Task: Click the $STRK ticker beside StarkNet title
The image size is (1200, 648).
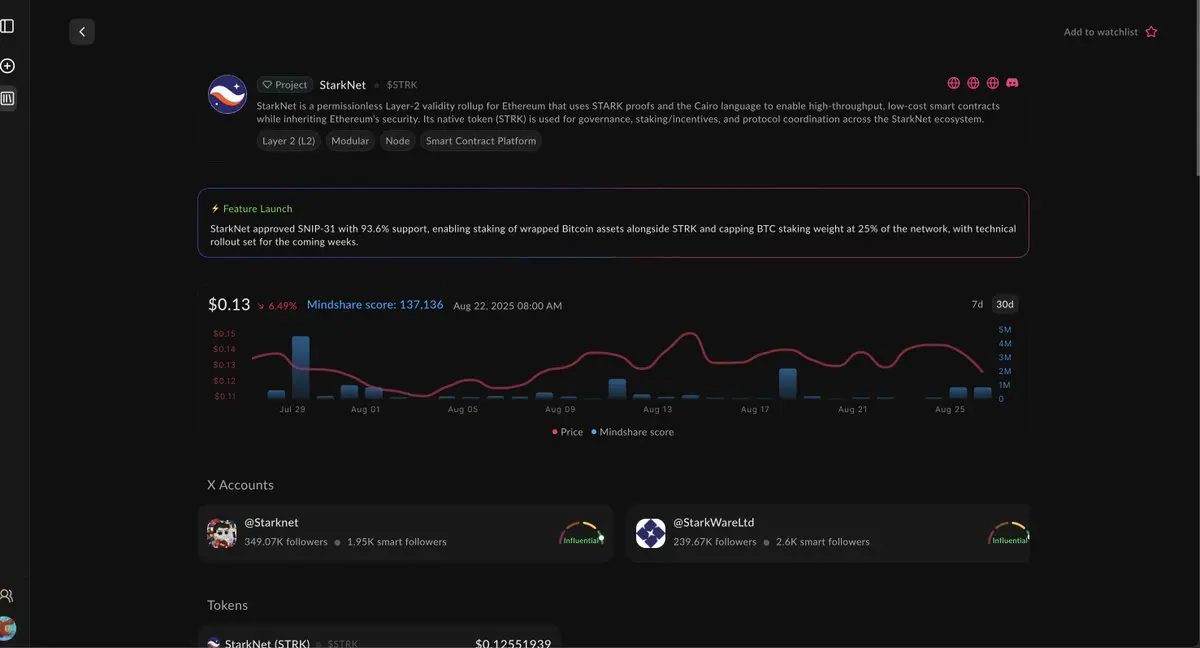Action: pyautogui.click(x=402, y=85)
